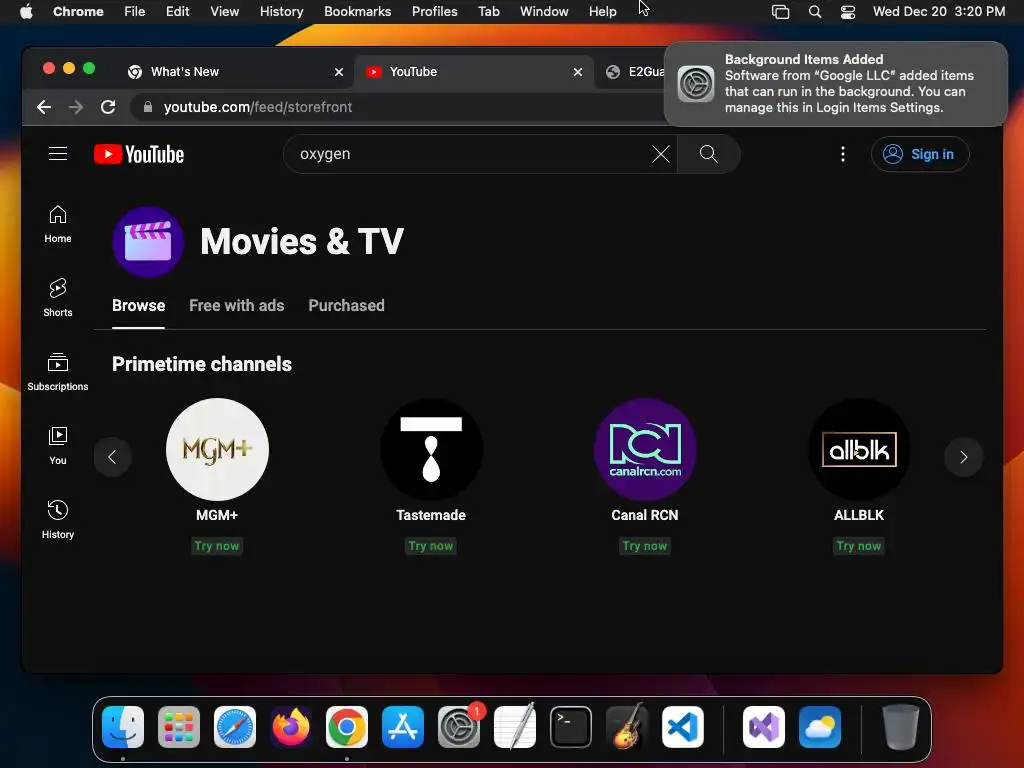Click the date and time in menu bar
This screenshot has height=768, width=1024.
point(938,12)
